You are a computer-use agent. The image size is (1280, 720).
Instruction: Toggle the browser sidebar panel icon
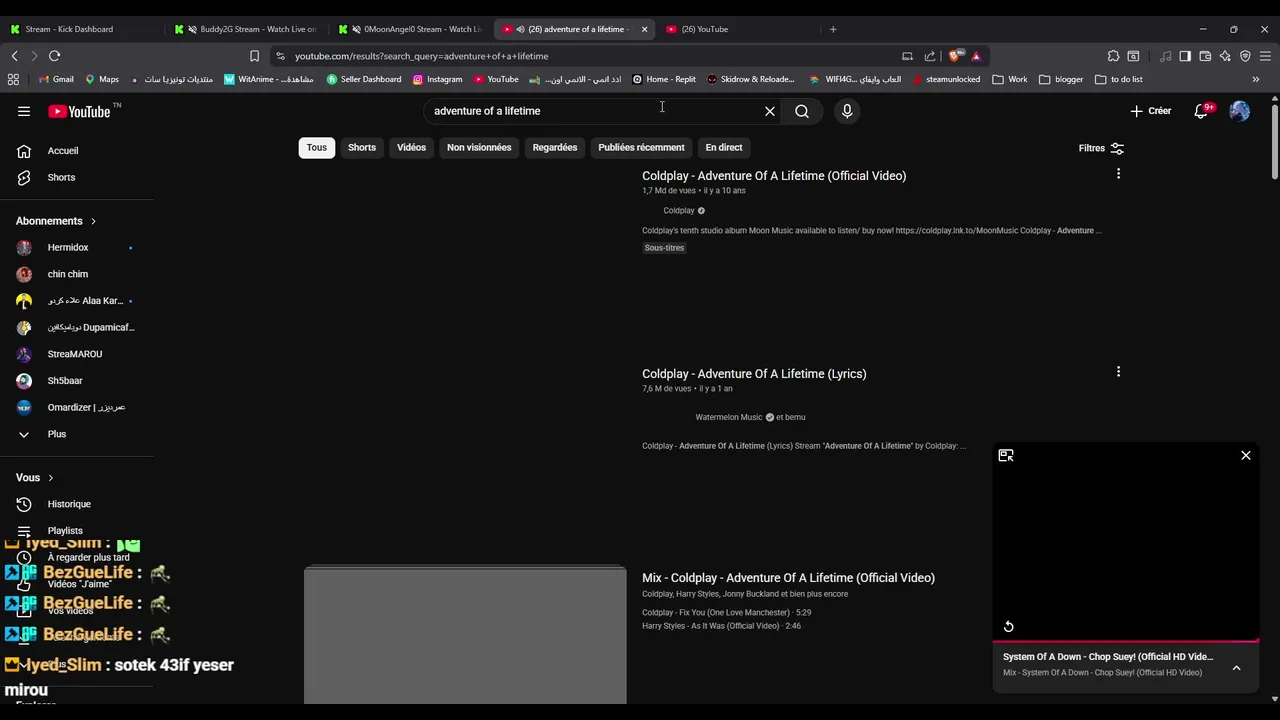(x=1185, y=56)
